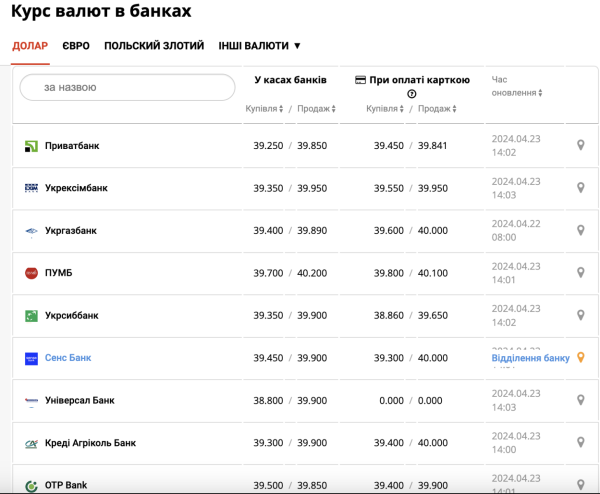Open map pin for OTP Bank row
This screenshot has width=600, height=494.
[580, 485]
